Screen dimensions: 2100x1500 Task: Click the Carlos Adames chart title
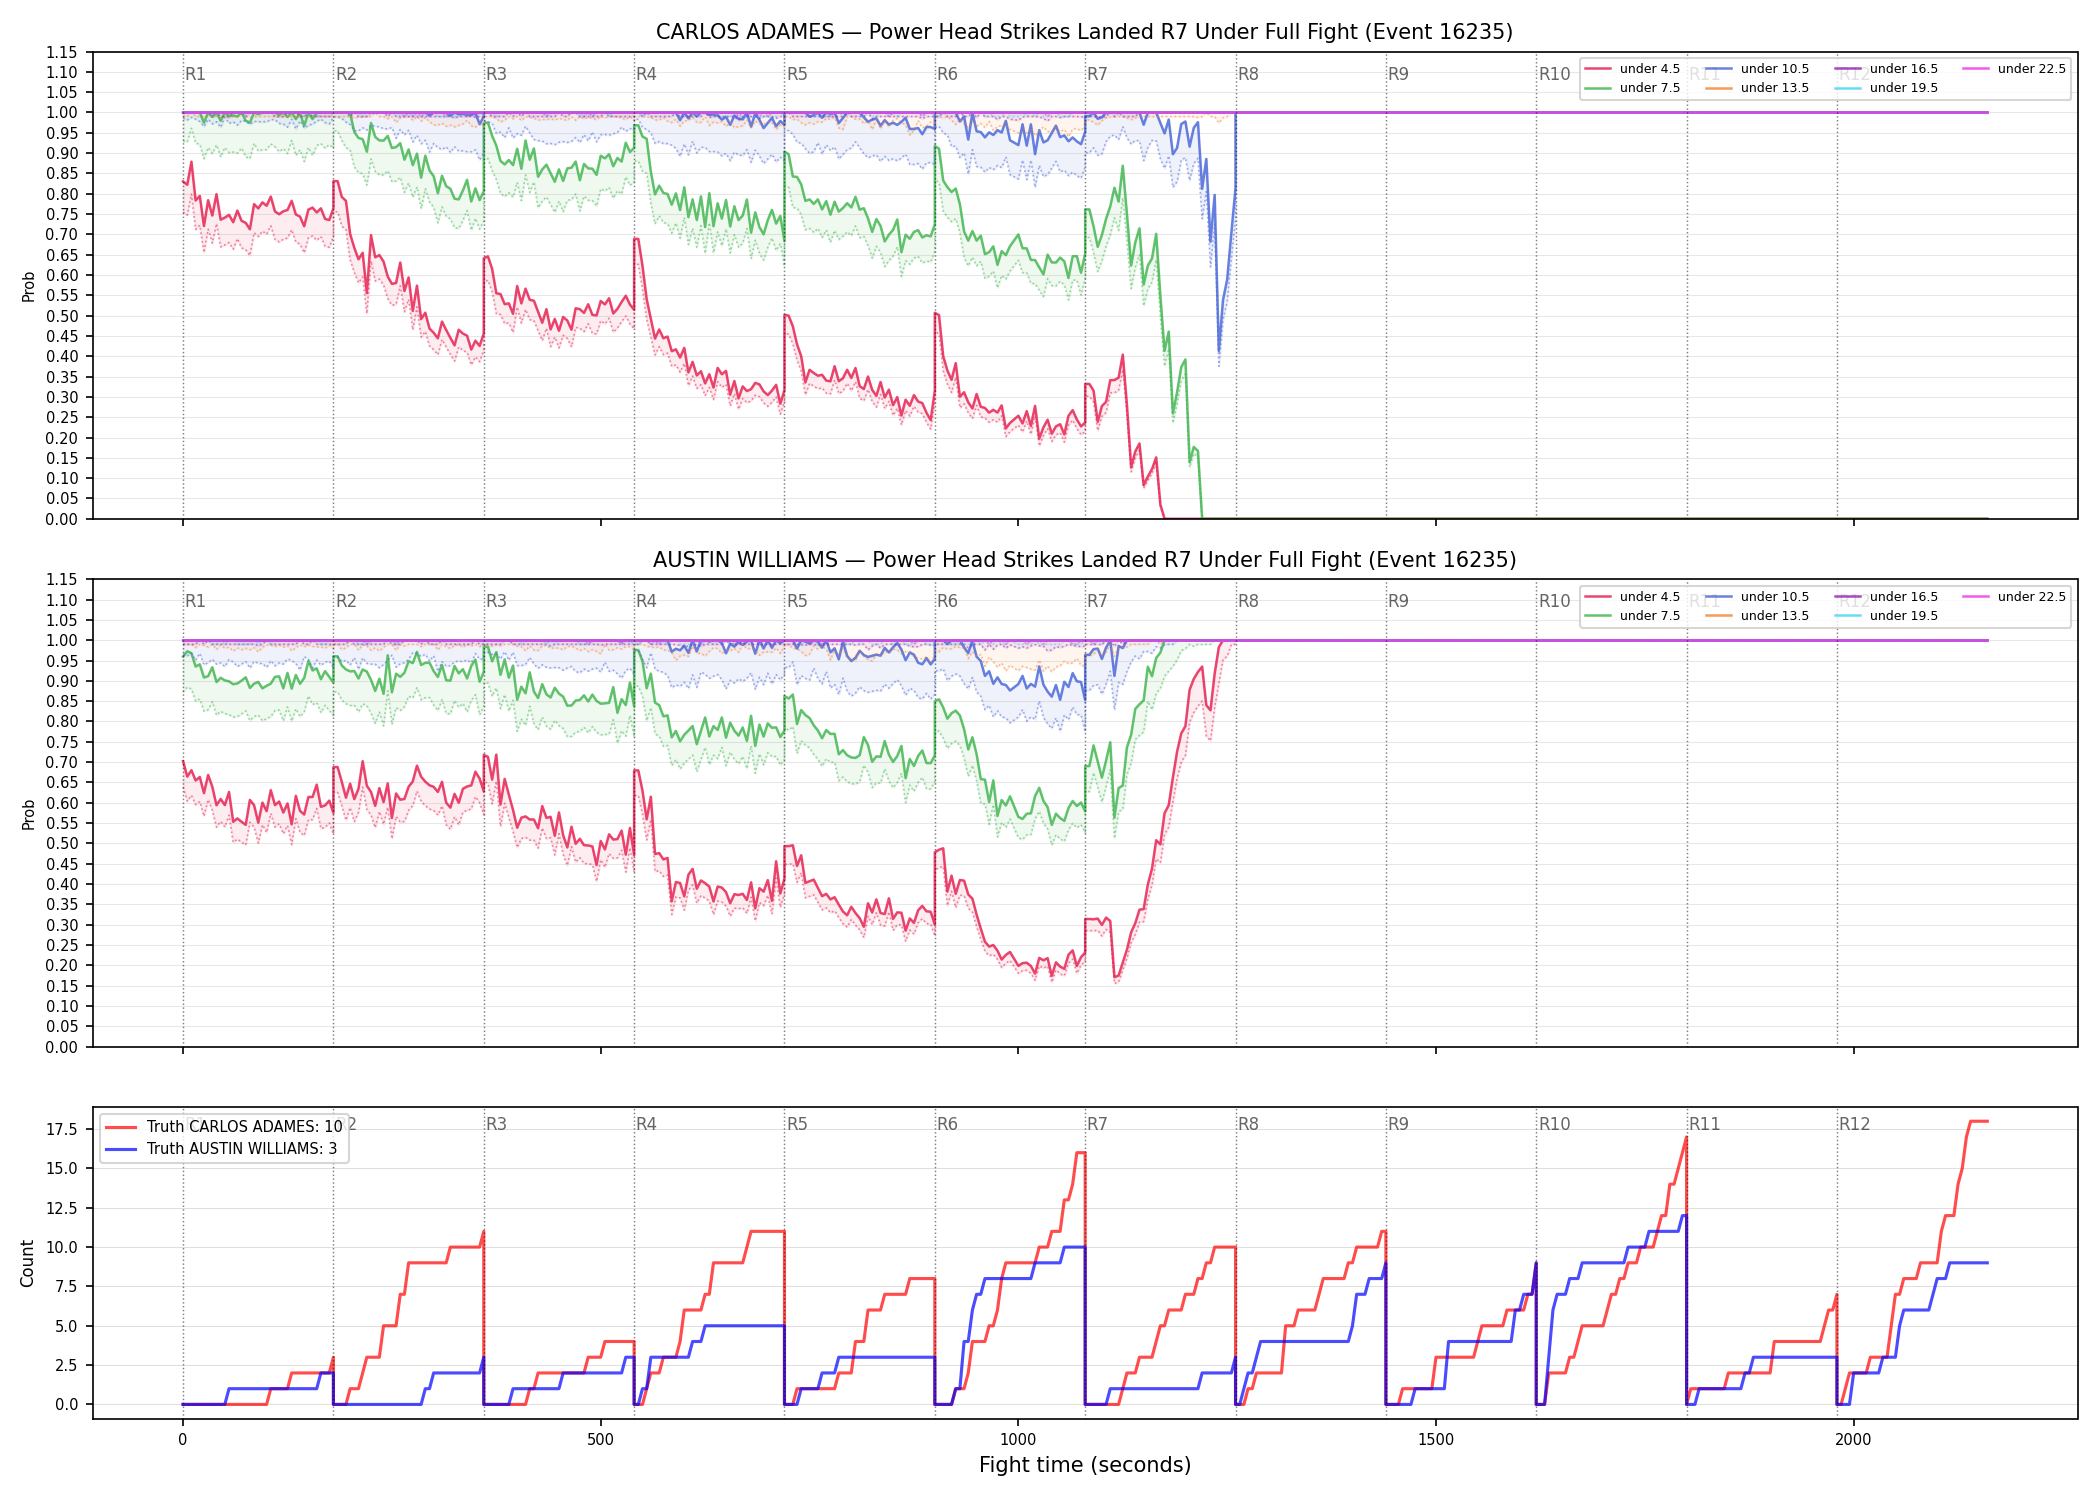click(x=1084, y=32)
